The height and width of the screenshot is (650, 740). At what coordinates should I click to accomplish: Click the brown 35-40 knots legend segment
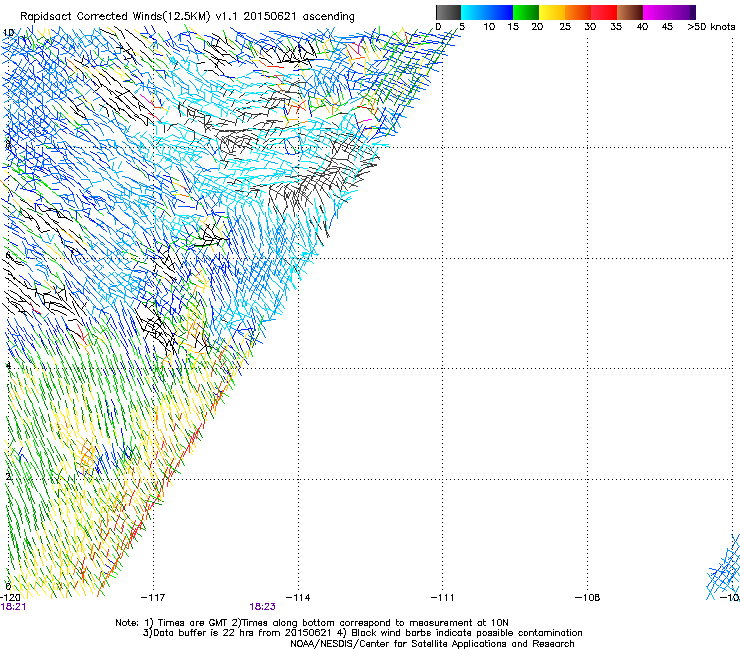(630, 12)
